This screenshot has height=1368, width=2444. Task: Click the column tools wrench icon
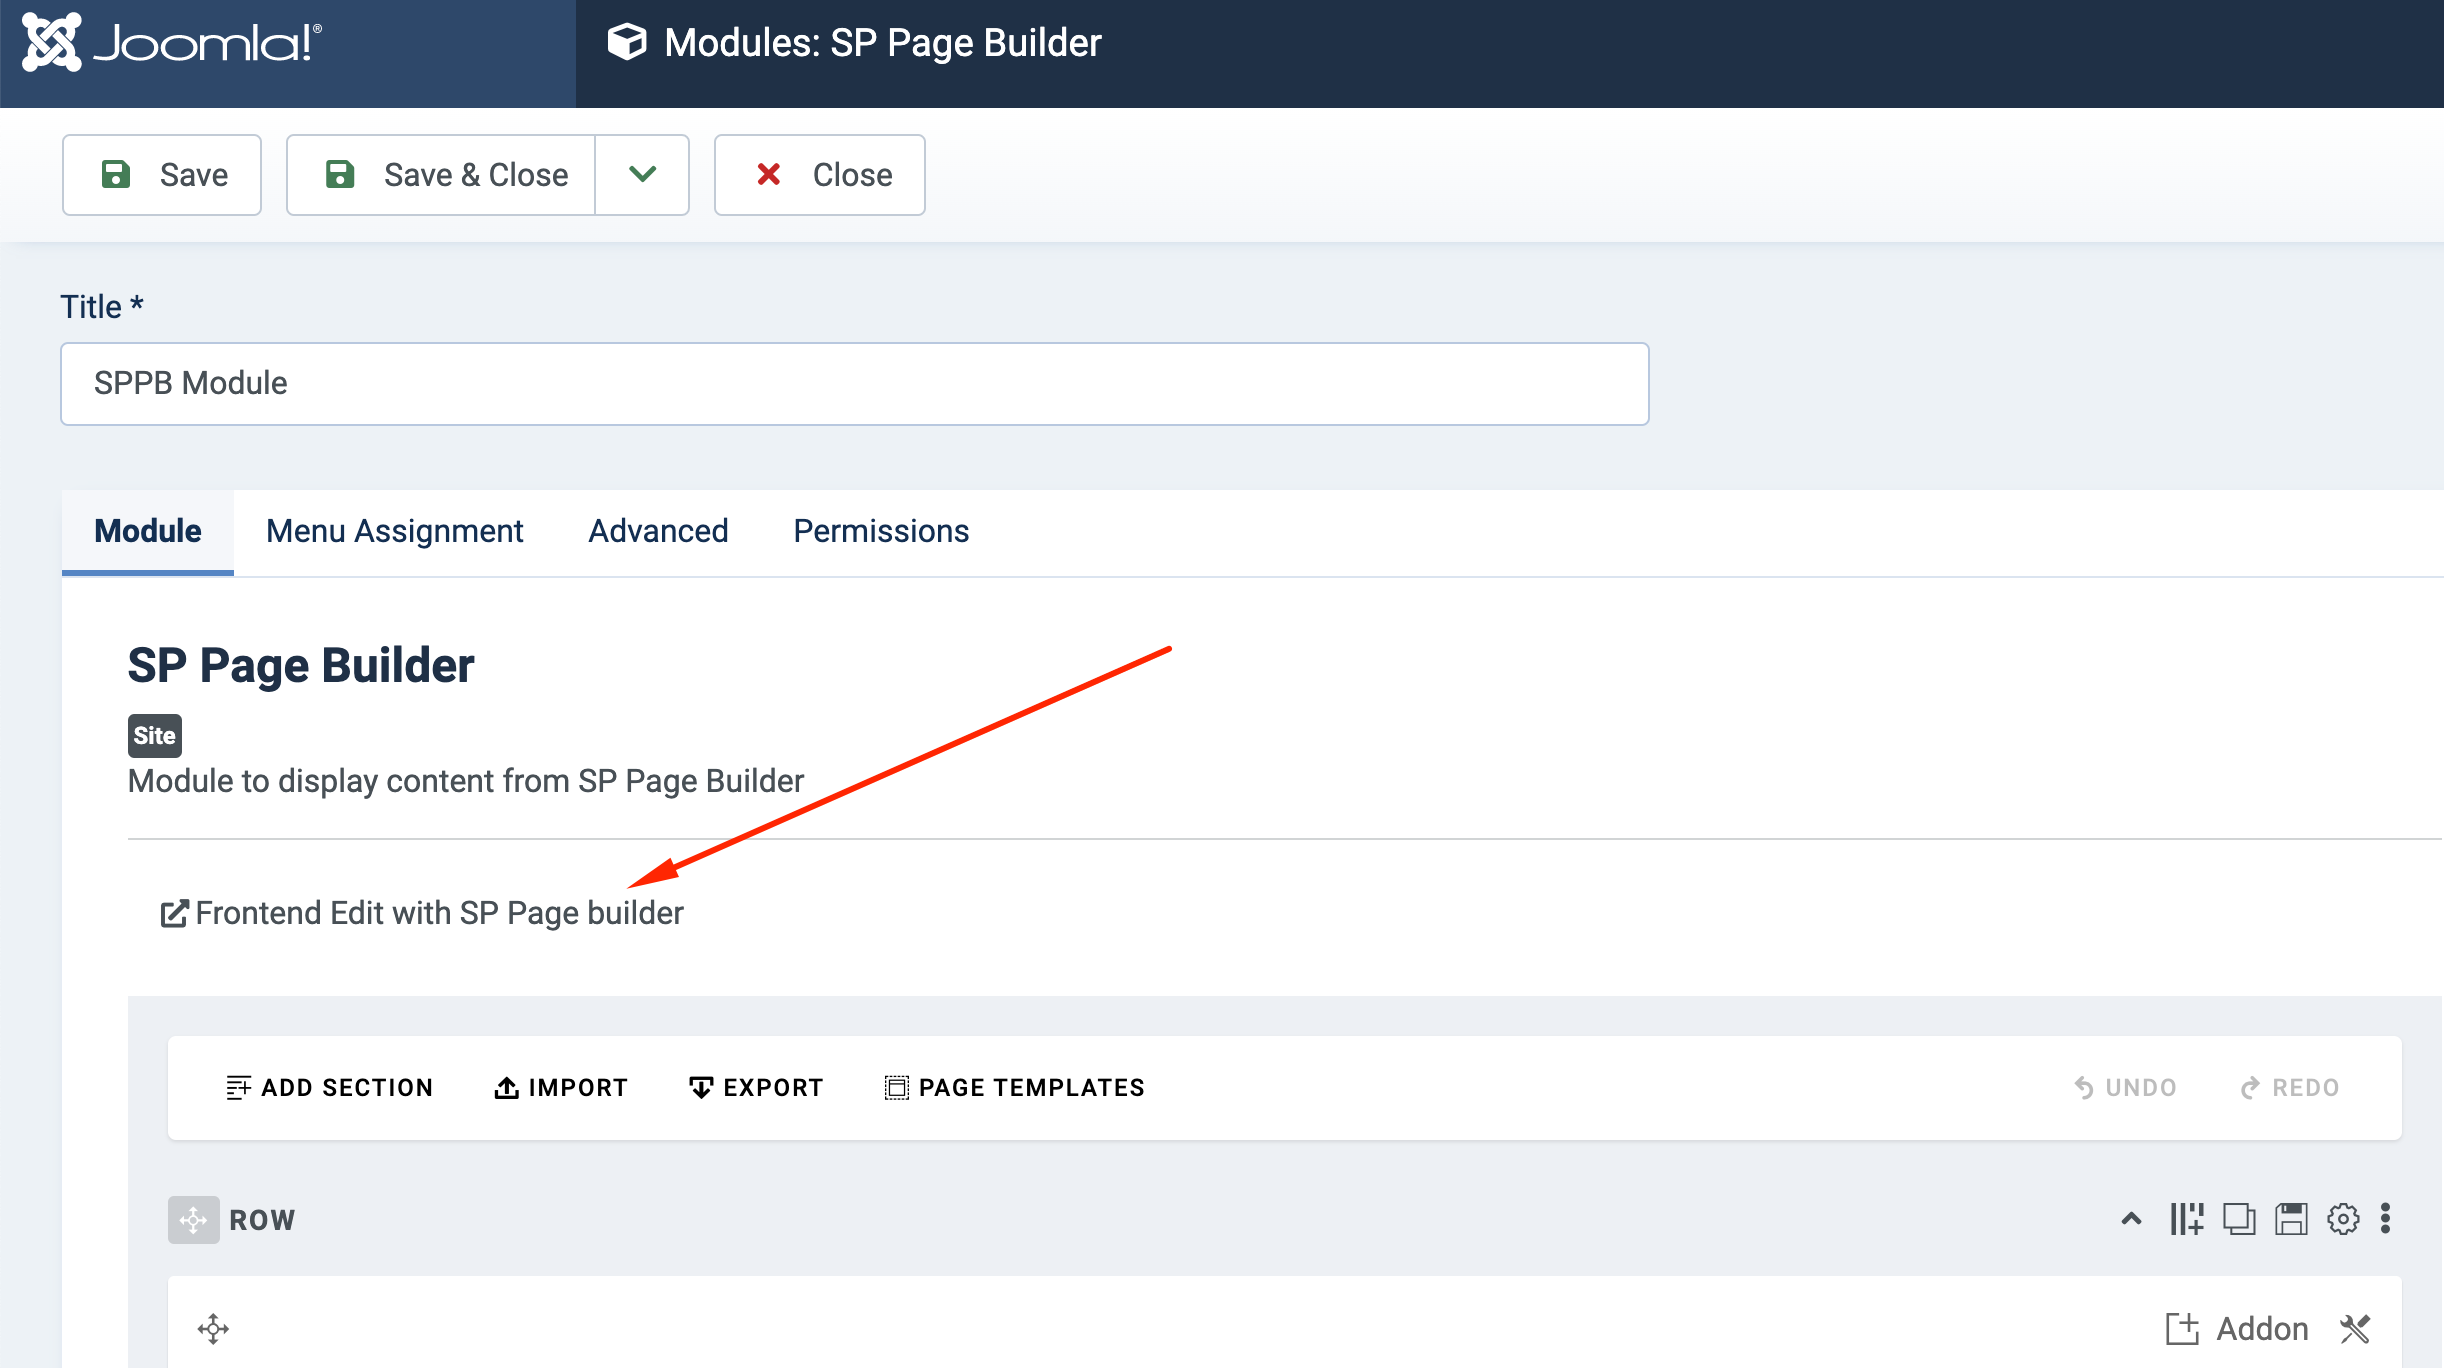point(2356,1329)
